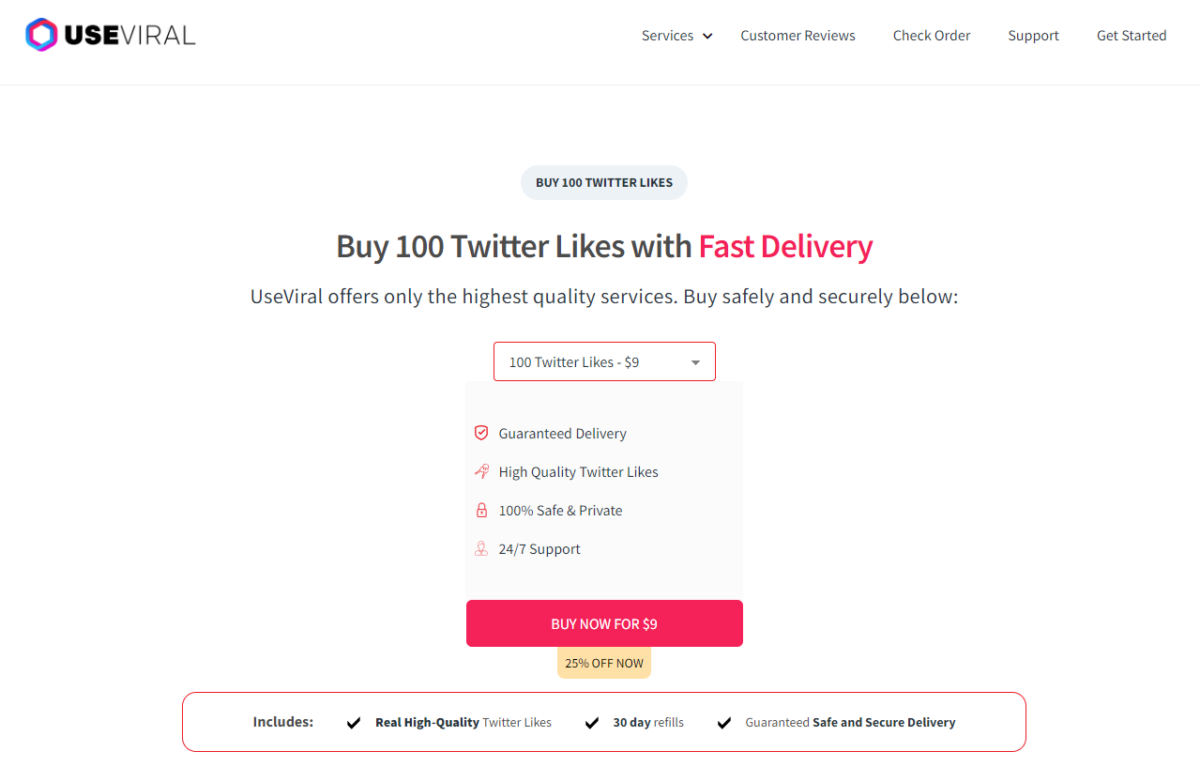Click the checkmark before Real High-Quality Twitter Likes
1200x767 pixels.
pyautogui.click(x=353, y=722)
